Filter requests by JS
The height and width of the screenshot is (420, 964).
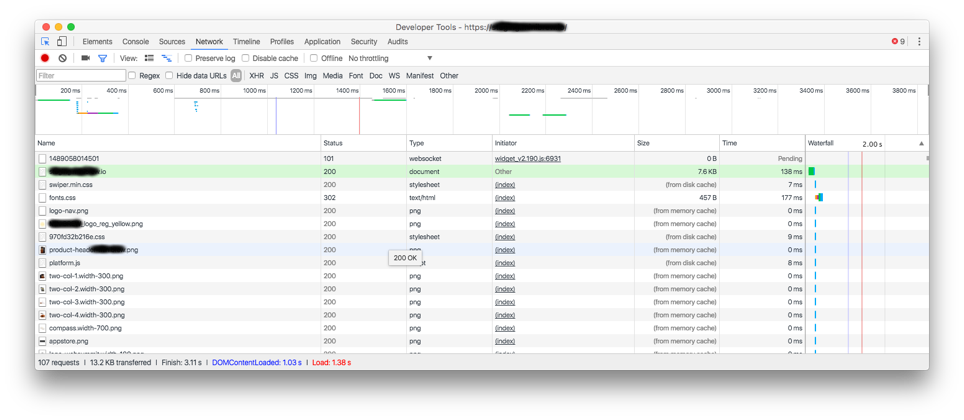pyautogui.click(x=274, y=76)
